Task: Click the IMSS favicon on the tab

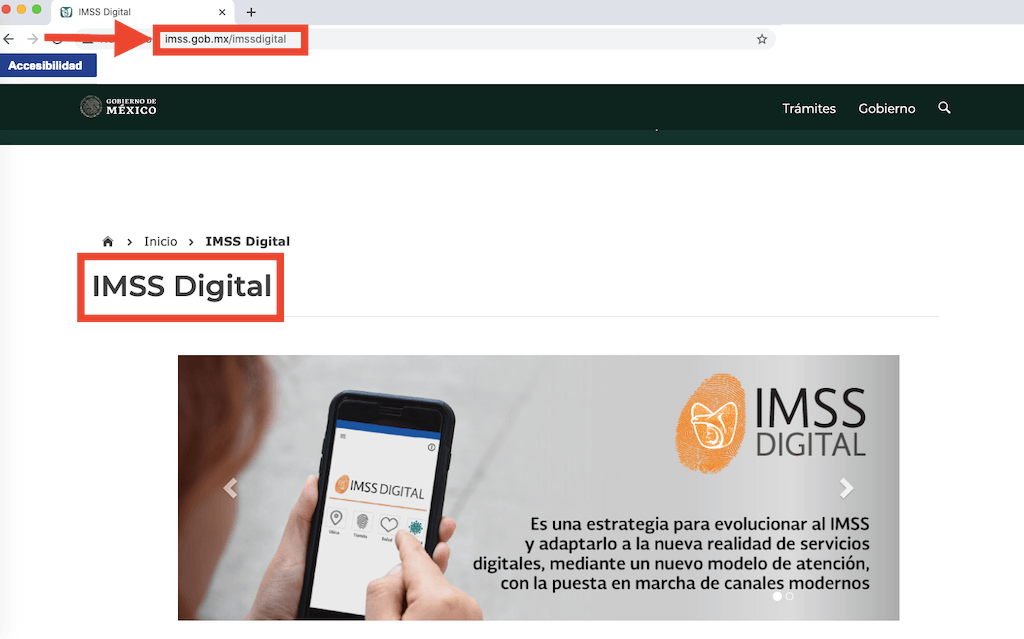Action: (66, 12)
